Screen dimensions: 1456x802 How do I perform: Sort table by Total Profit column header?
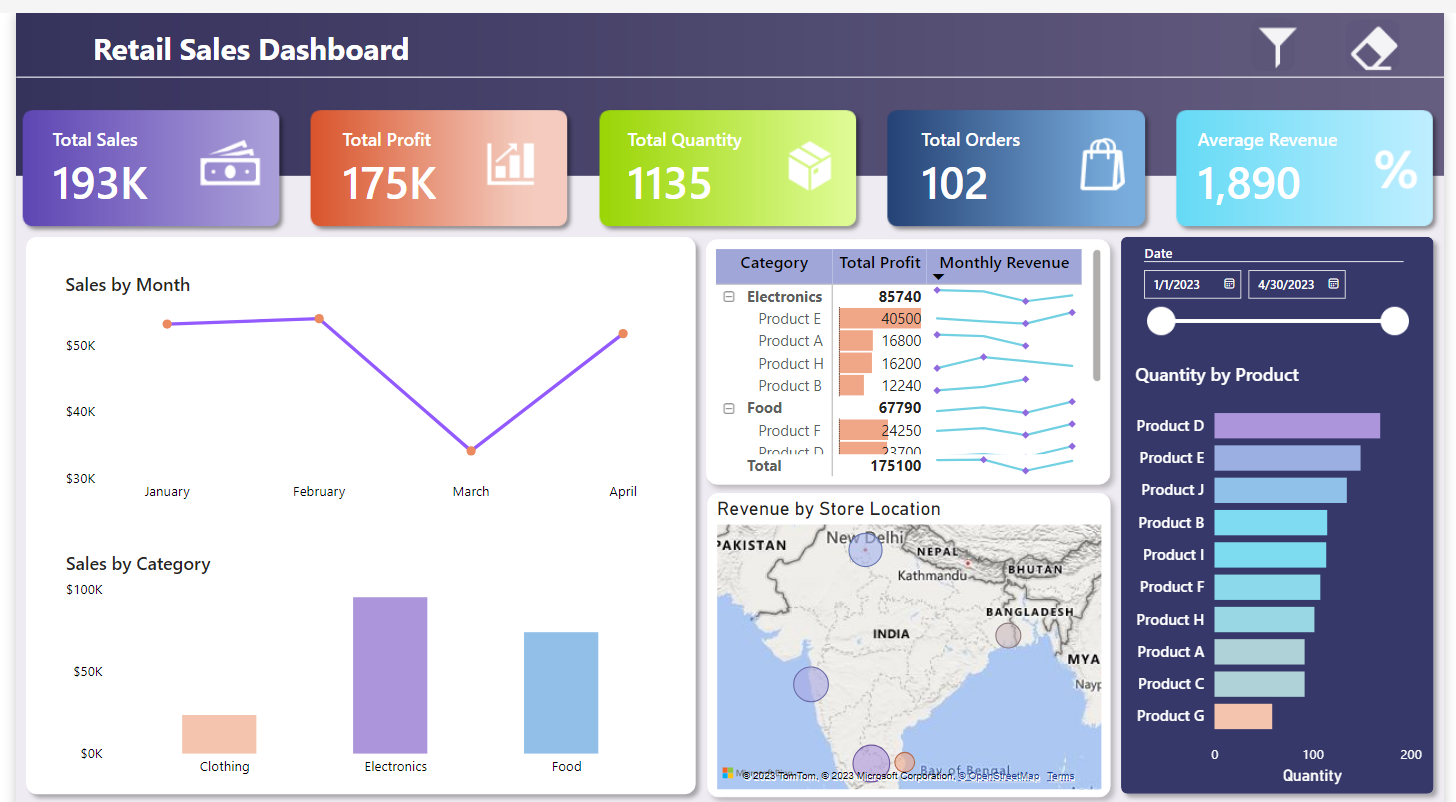[879, 263]
